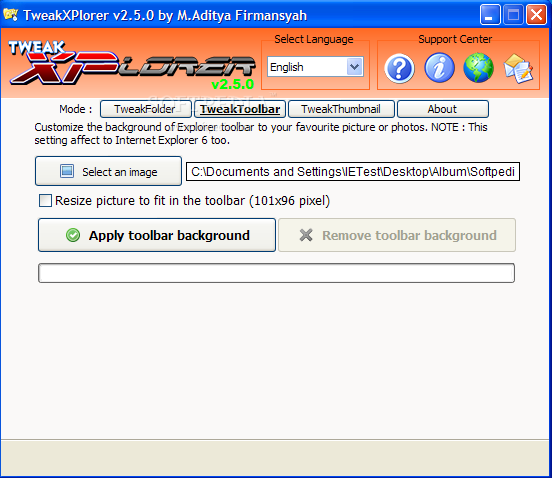
Task: Switch to TweakThumbnail mode
Action: [x=341, y=109]
